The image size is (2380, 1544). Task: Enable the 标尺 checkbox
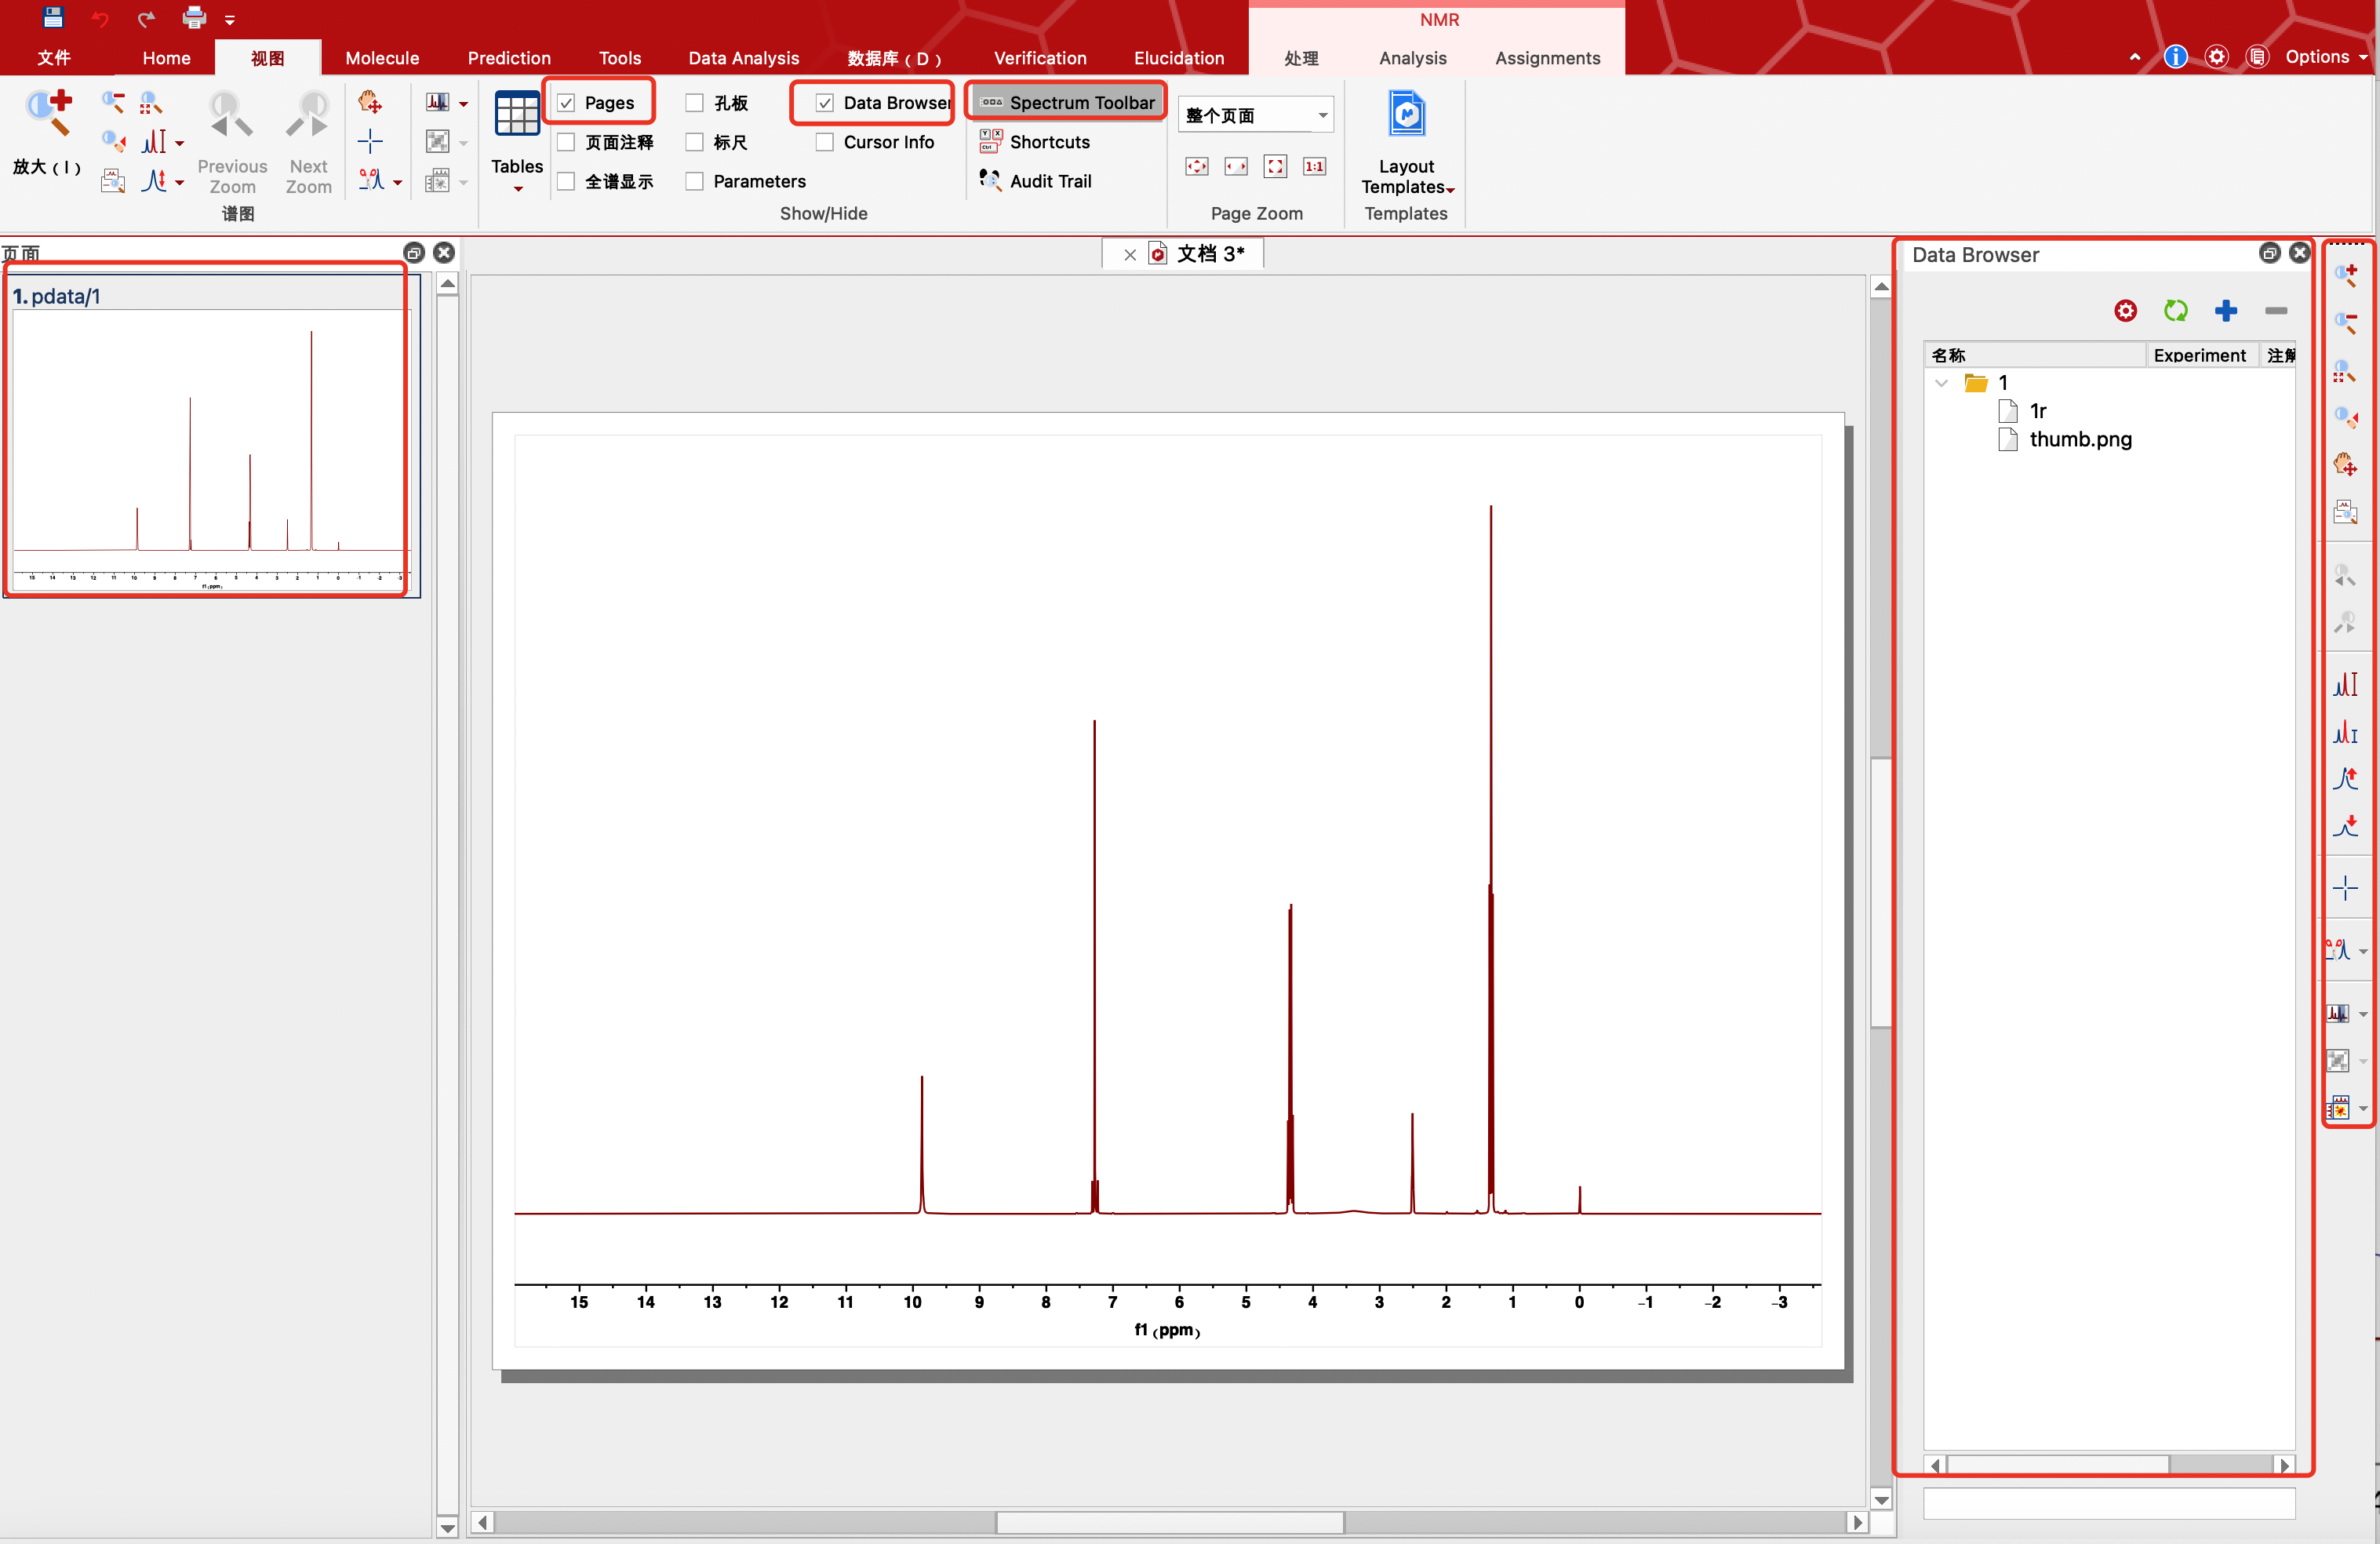[x=694, y=142]
